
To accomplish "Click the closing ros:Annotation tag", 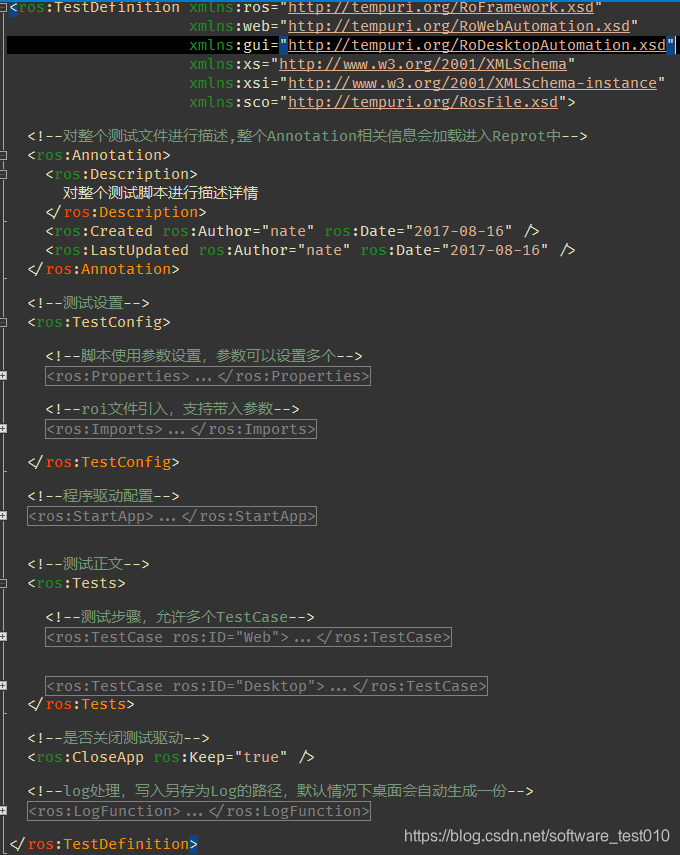I will 104,269.
